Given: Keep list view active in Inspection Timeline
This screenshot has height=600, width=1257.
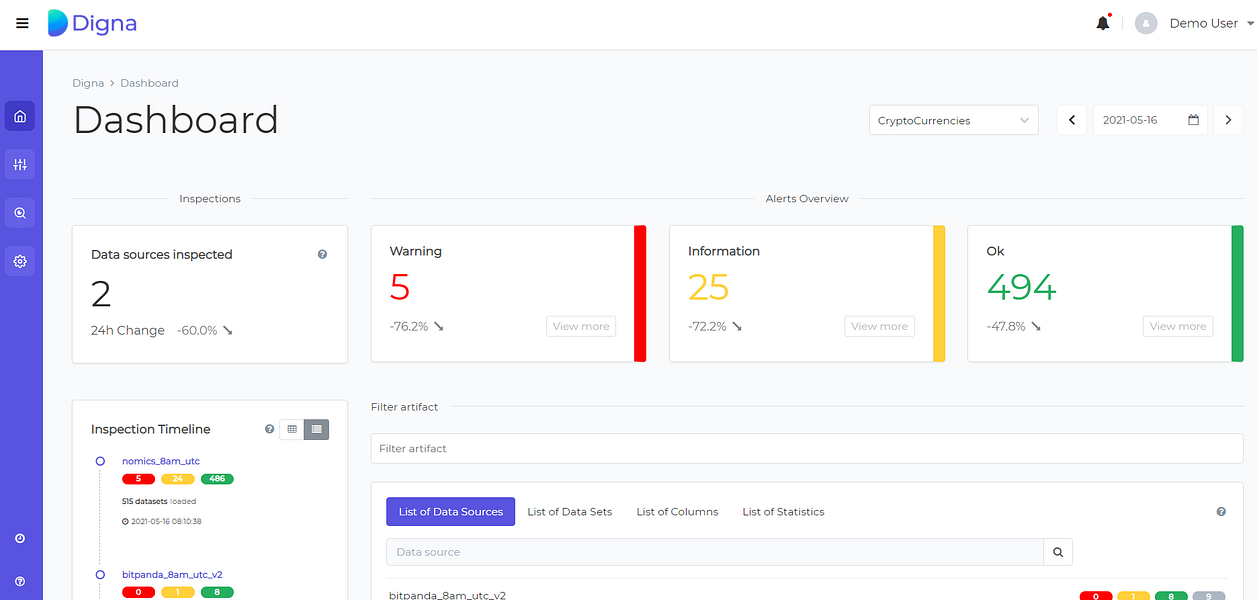Looking at the screenshot, I should pos(317,429).
